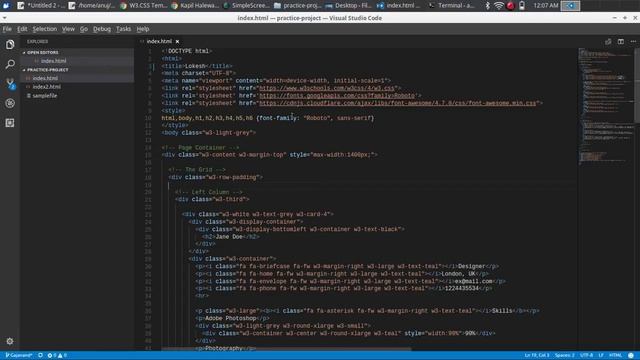Viewport: 640px width, 360px height.
Task: Open the Debug menu
Action: point(102,29)
